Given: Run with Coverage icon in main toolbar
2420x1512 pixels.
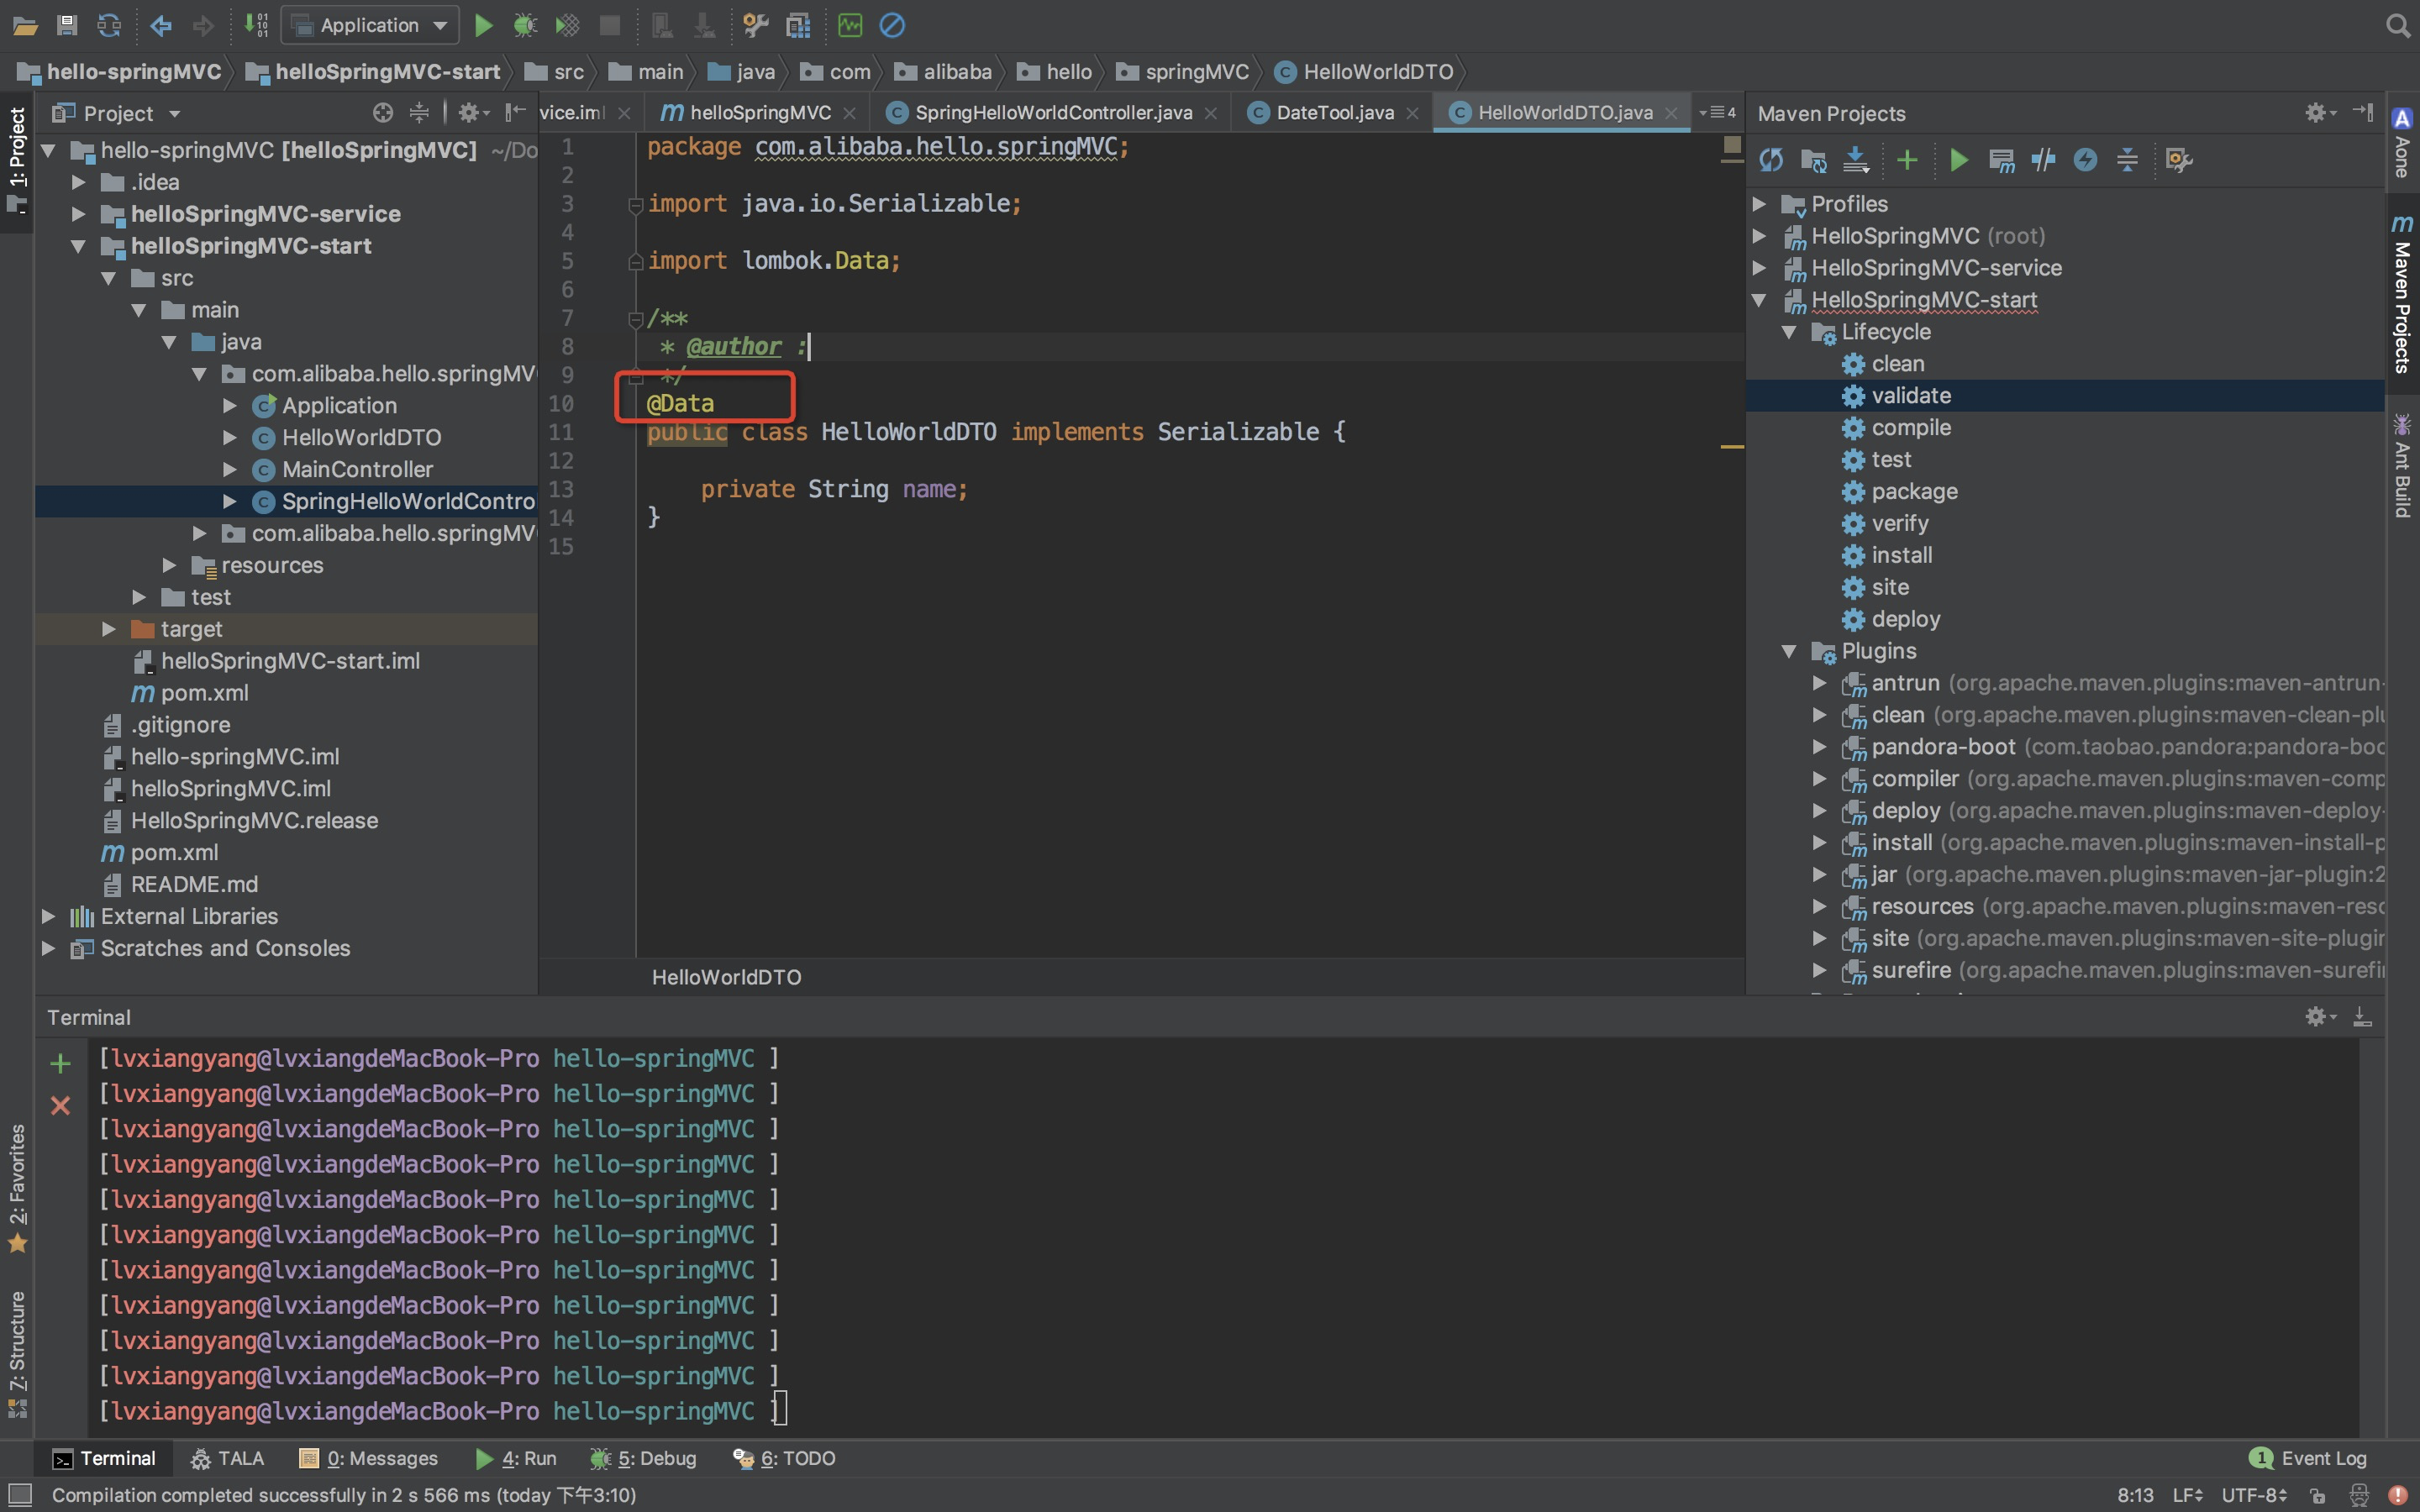Looking at the screenshot, I should (x=567, y=25).
